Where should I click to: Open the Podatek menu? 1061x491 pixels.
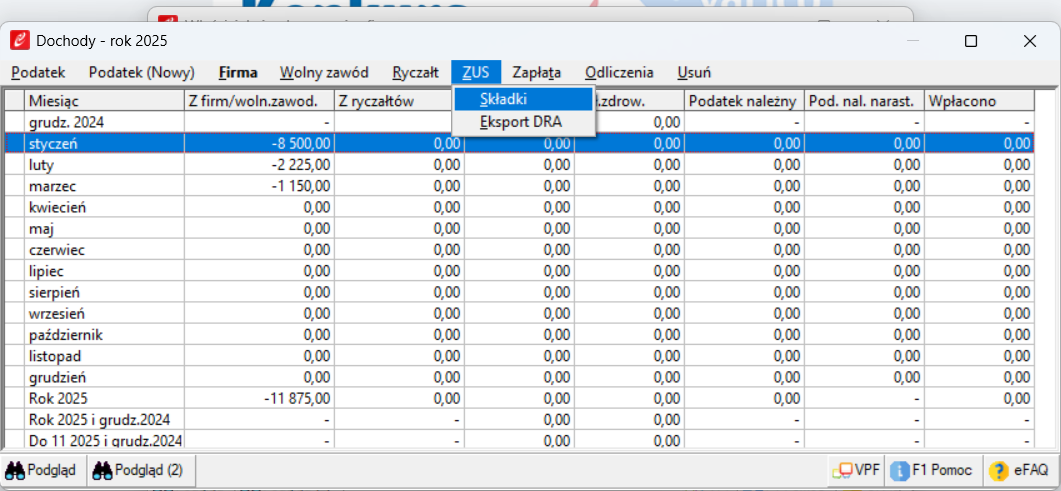(38, 72)
